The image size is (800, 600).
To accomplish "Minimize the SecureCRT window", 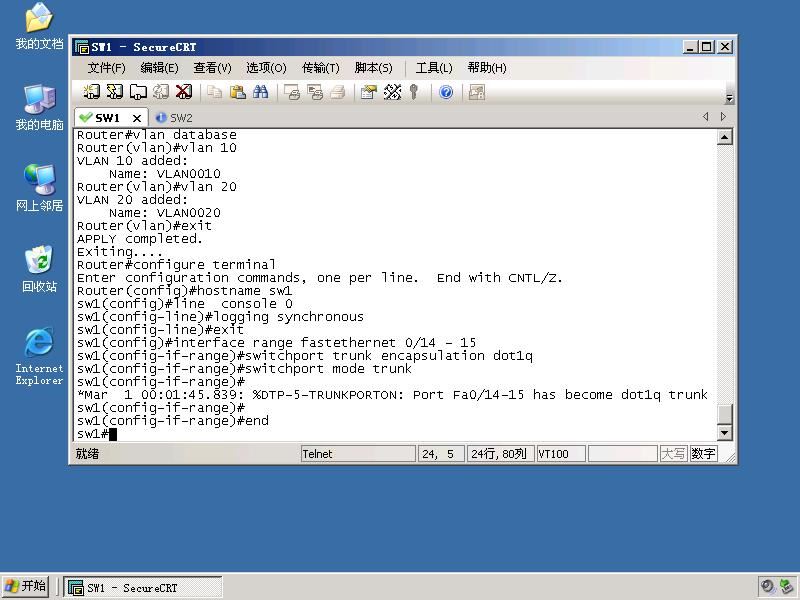I will tap(690, 47).
